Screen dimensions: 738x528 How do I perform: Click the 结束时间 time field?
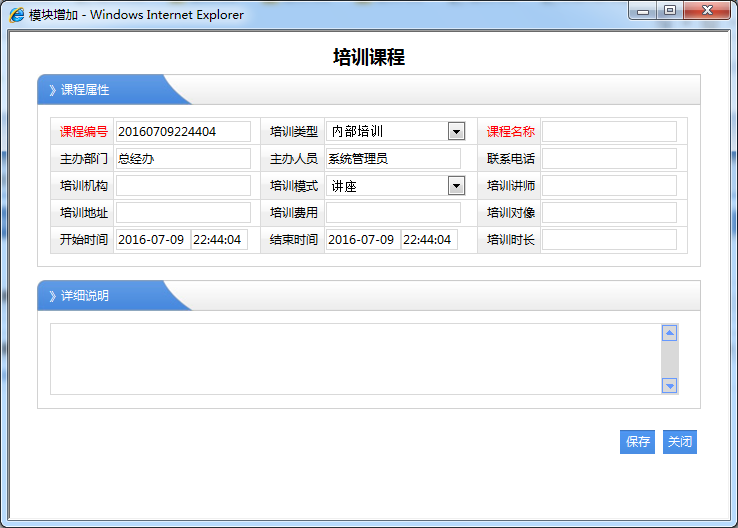(429, 240)
